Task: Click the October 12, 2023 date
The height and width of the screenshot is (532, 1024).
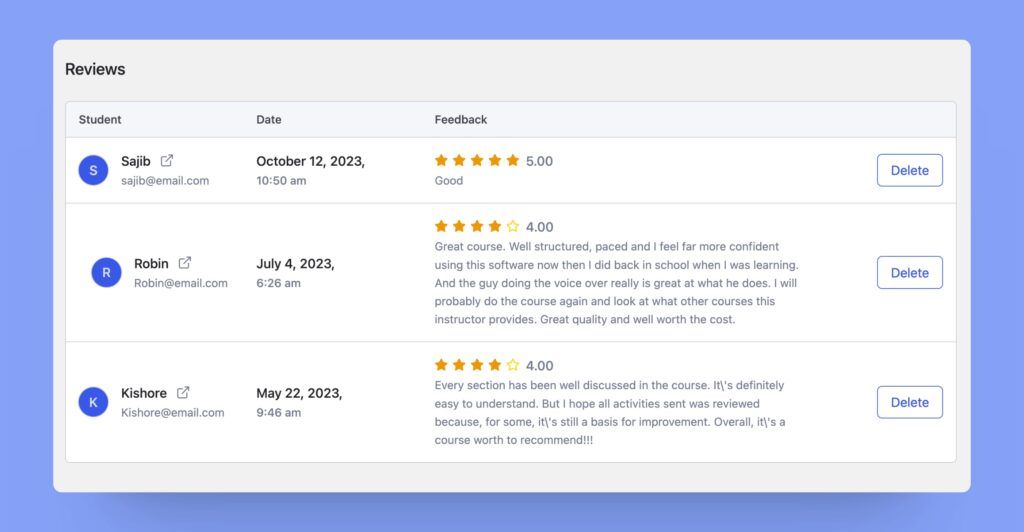Action: [310, 160]
